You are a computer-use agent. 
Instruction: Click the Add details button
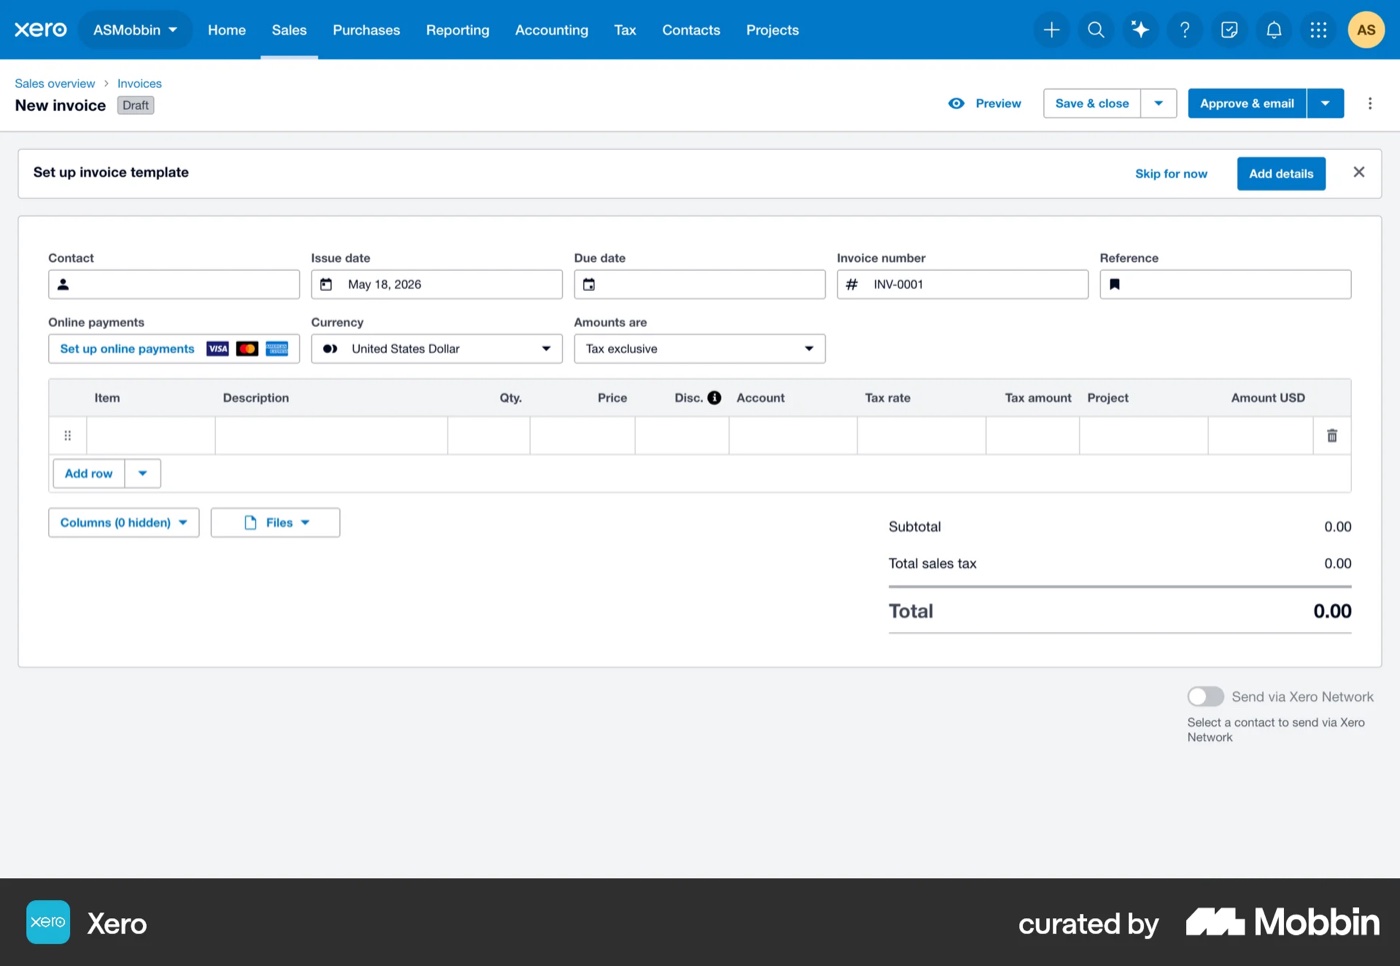pos(1281,174)
